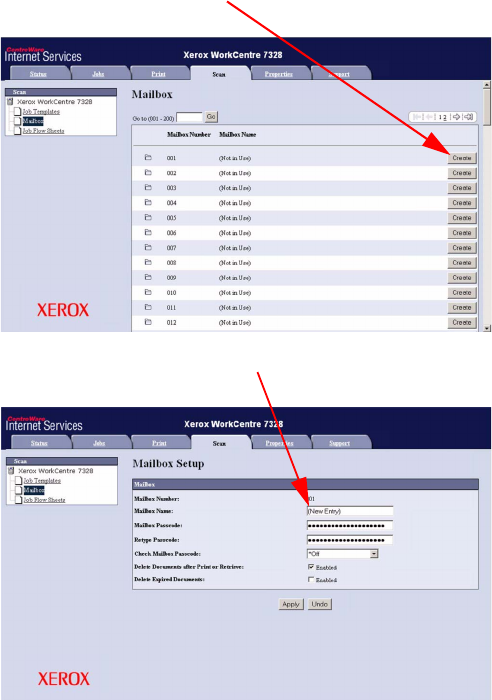The image size is (492, 700).
Task: Click the folder icon for mailbox 008
Action: 148,262
